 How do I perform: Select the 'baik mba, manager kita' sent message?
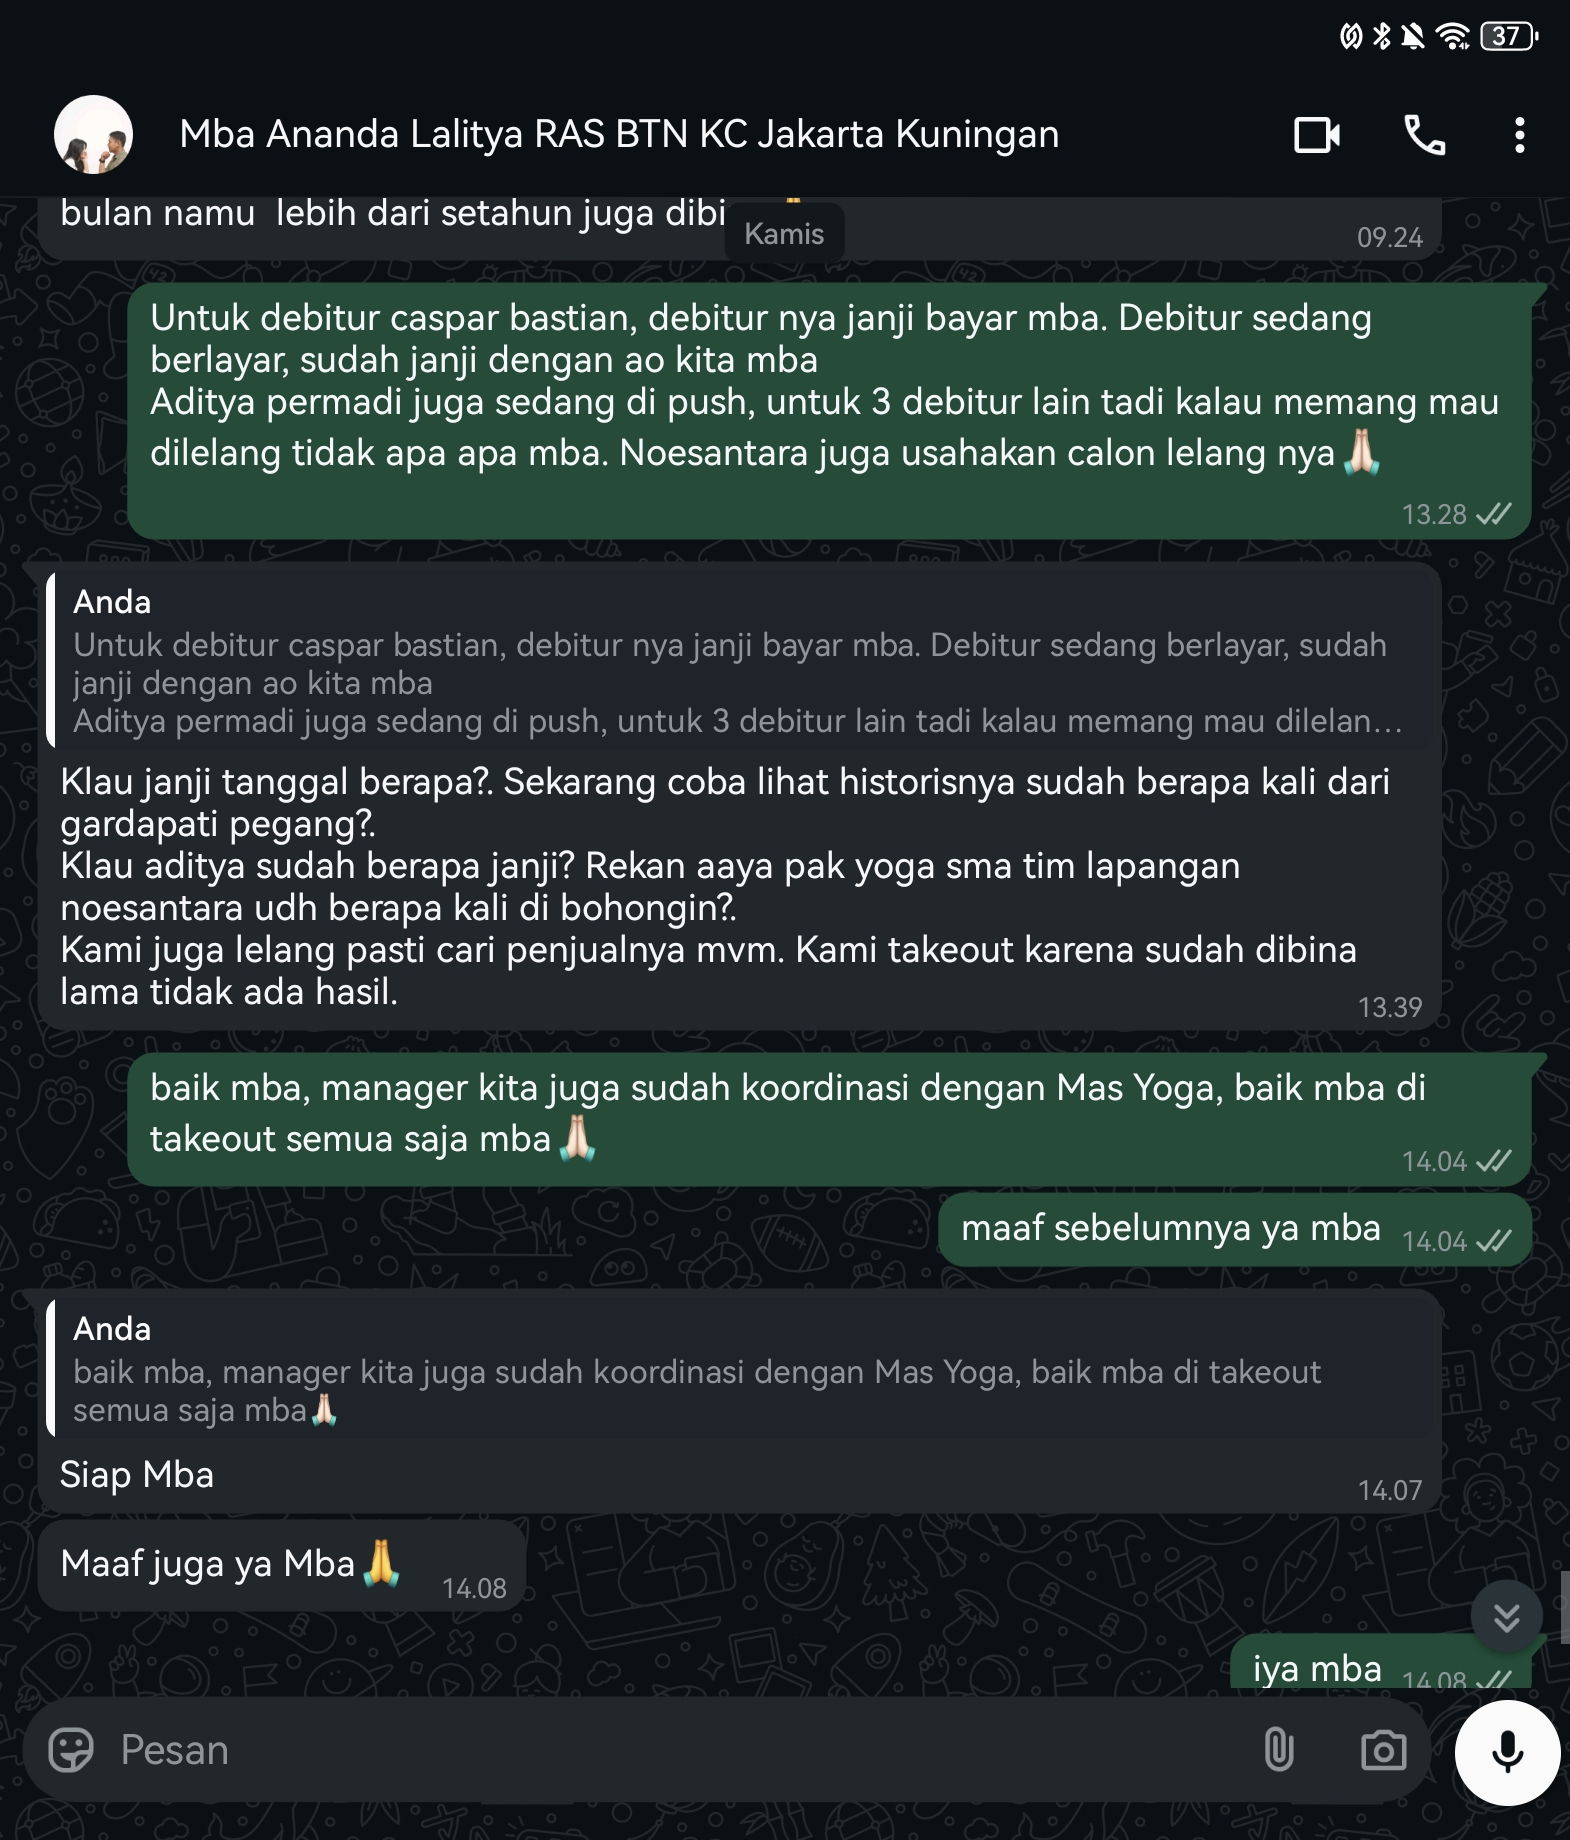pos(829,1119)
